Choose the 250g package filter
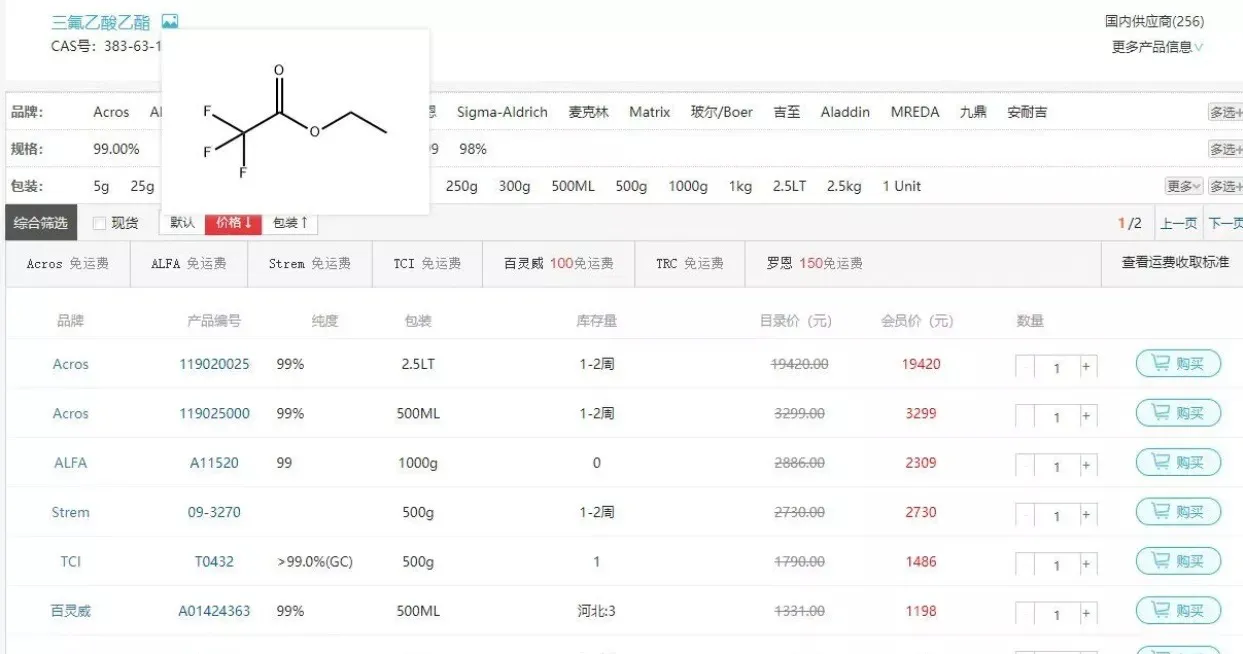The height and width of the screenshot is (654, 1243). pyautogui.click(x=462, y=186)
